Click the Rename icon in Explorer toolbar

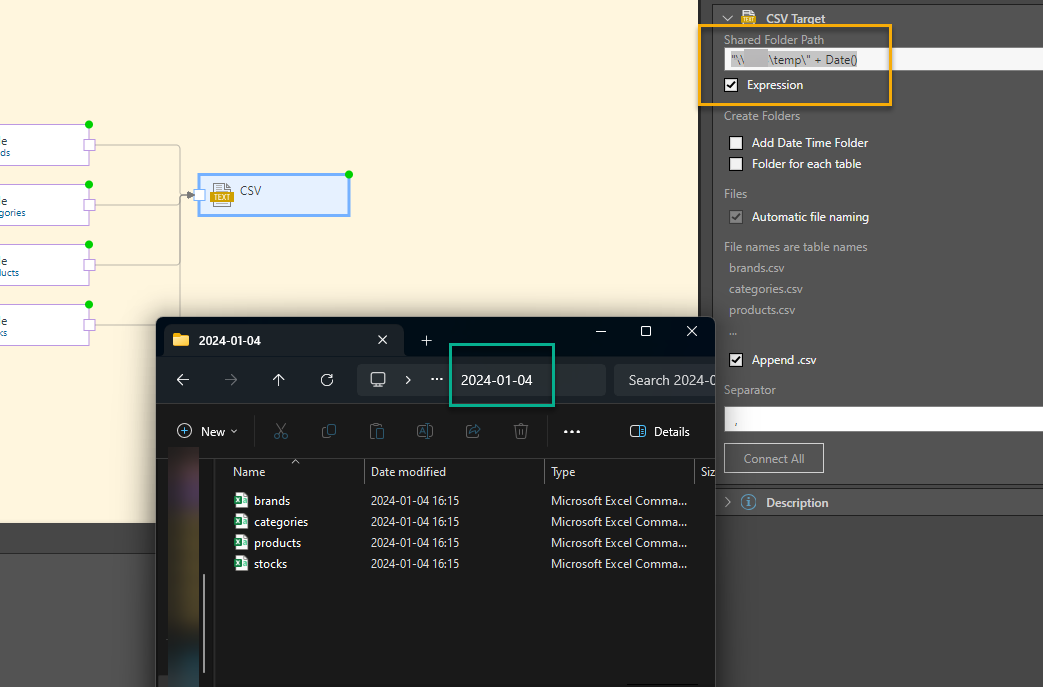pos(425,431)
